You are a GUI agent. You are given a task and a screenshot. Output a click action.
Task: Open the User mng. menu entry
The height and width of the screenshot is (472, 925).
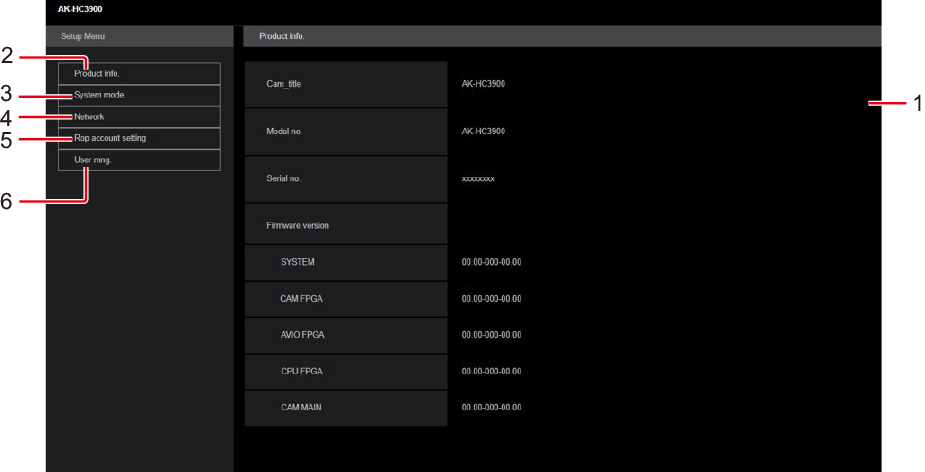point(138,160)
